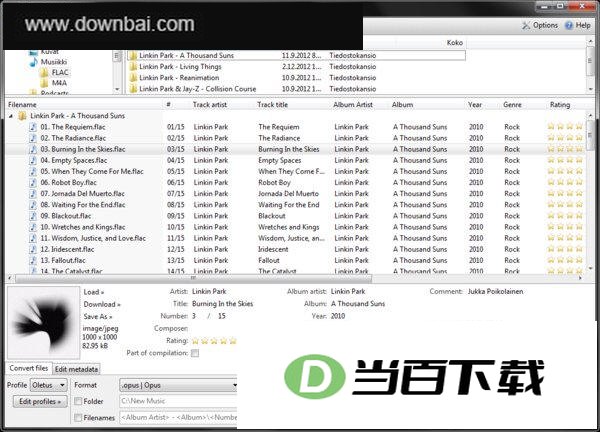
Task: Click the Edit profiles button
Action: 40,401
